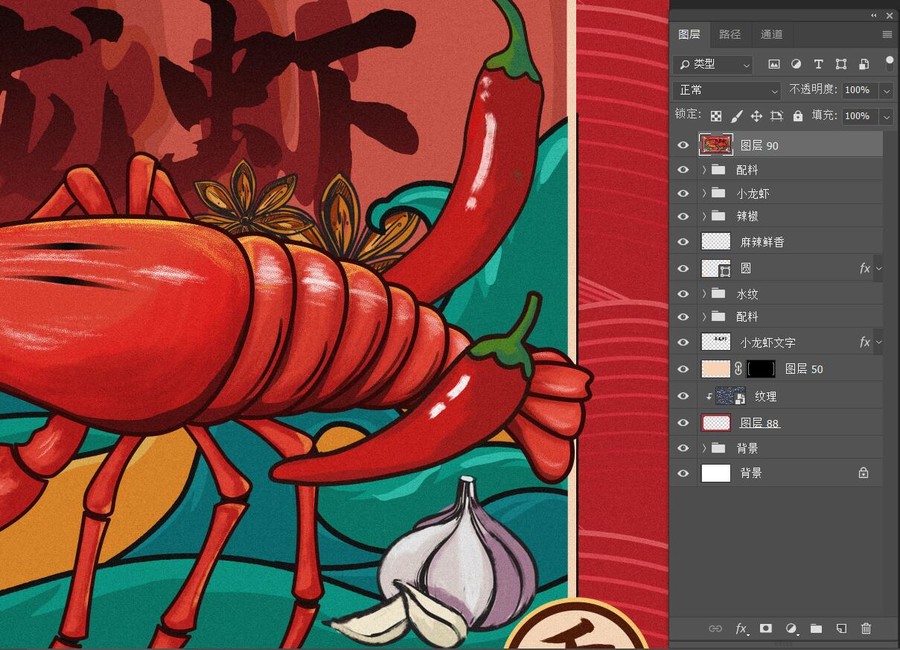
Task: Expand the 小龙虾 group
Action: 704,194
